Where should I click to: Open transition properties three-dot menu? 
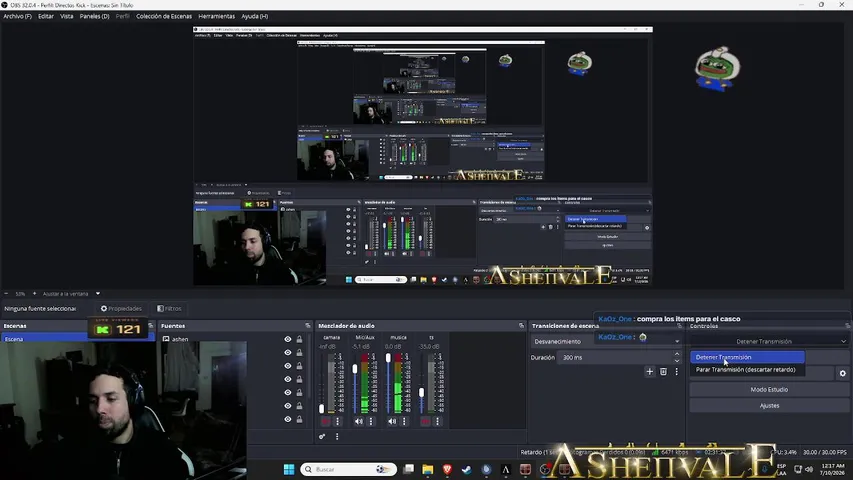pos(677,372)
